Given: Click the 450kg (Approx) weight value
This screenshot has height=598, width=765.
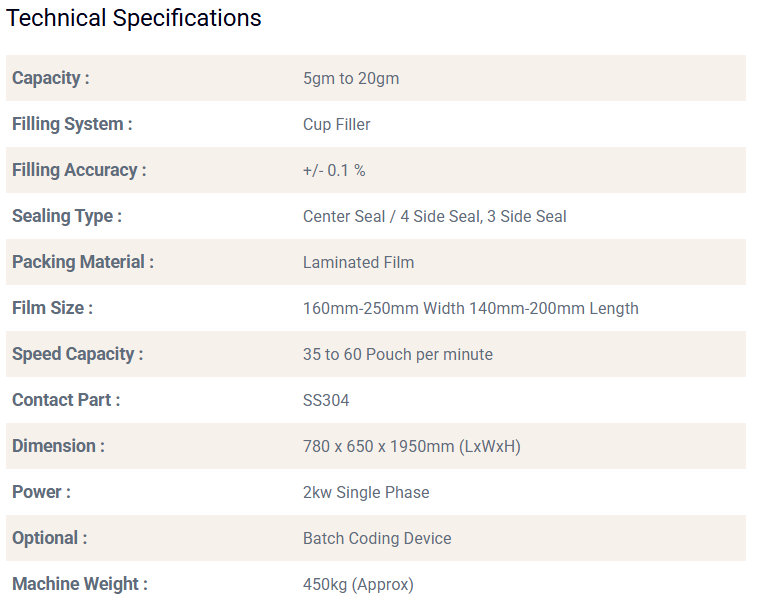Looking at the screenshot, I should coord(358,584).
